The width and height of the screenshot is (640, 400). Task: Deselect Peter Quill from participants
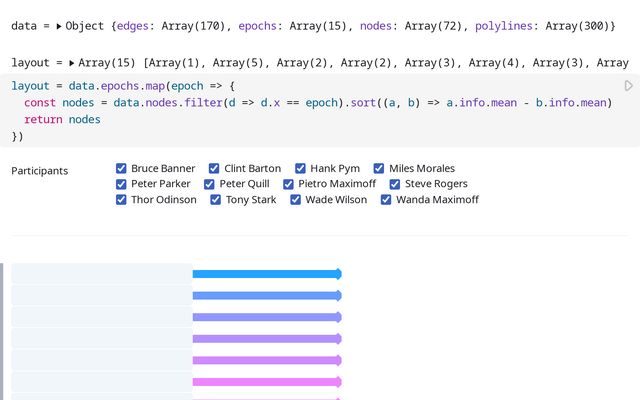point(210,184)
